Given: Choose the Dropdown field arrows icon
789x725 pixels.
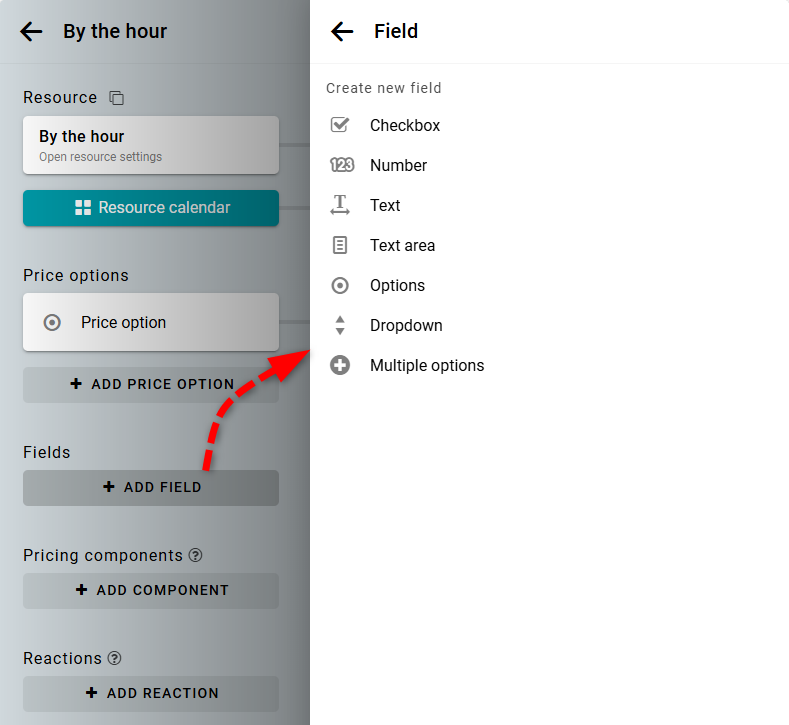Looking at the screenshot, I should (x=340, y=325).
